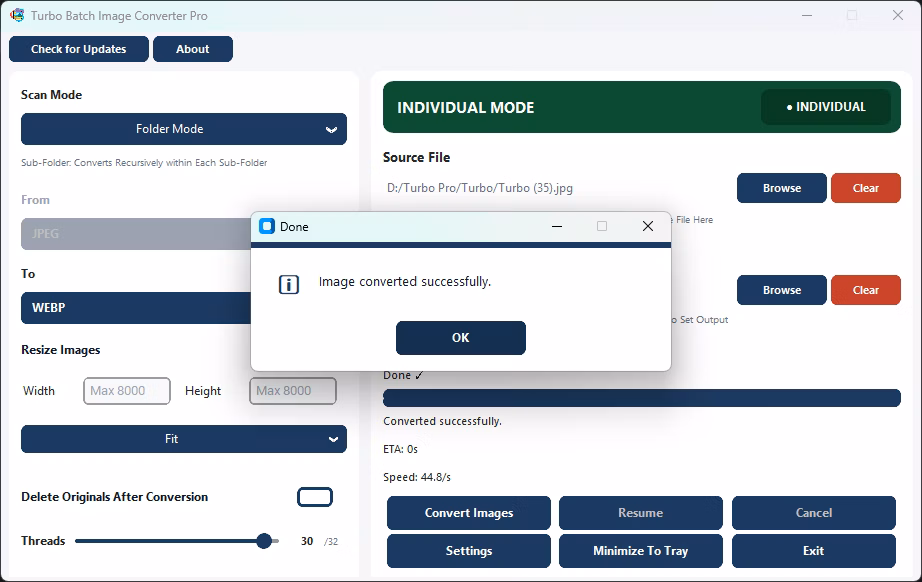
Task: Click Convert Images
Action: (469, 513)
